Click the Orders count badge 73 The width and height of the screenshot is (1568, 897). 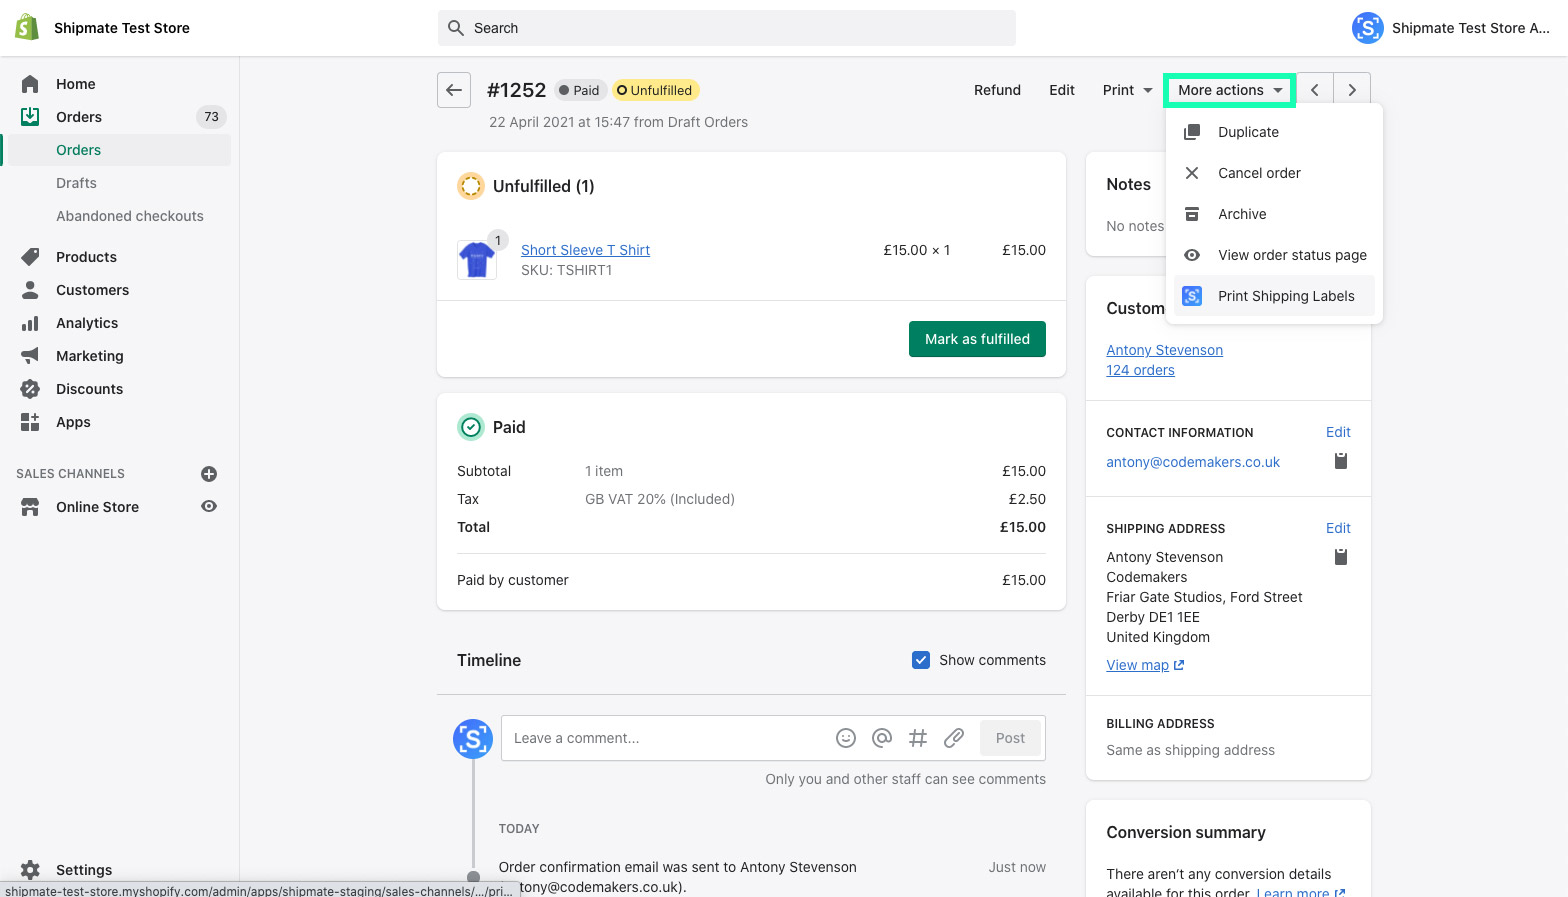pos(211,117)
